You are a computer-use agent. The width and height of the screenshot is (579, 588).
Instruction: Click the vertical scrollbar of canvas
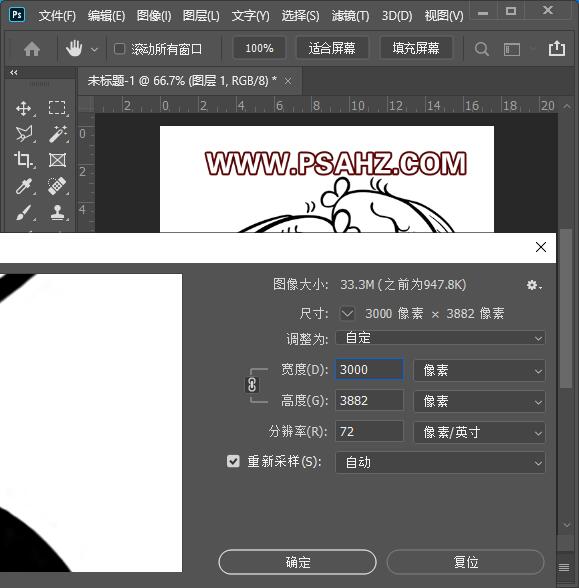(x=566, y=308)
